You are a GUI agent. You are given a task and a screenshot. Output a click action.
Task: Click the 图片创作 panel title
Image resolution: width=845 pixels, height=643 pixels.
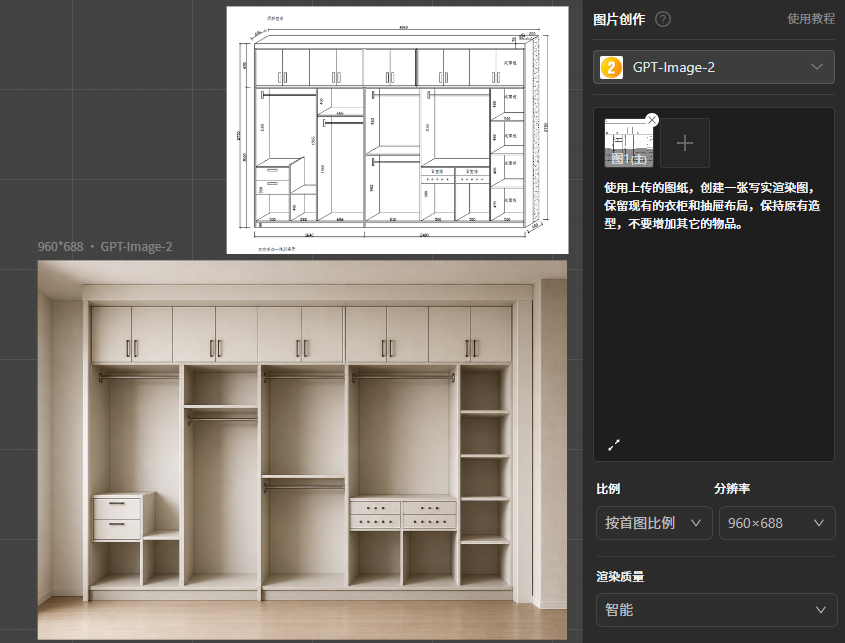pos(619,19)
